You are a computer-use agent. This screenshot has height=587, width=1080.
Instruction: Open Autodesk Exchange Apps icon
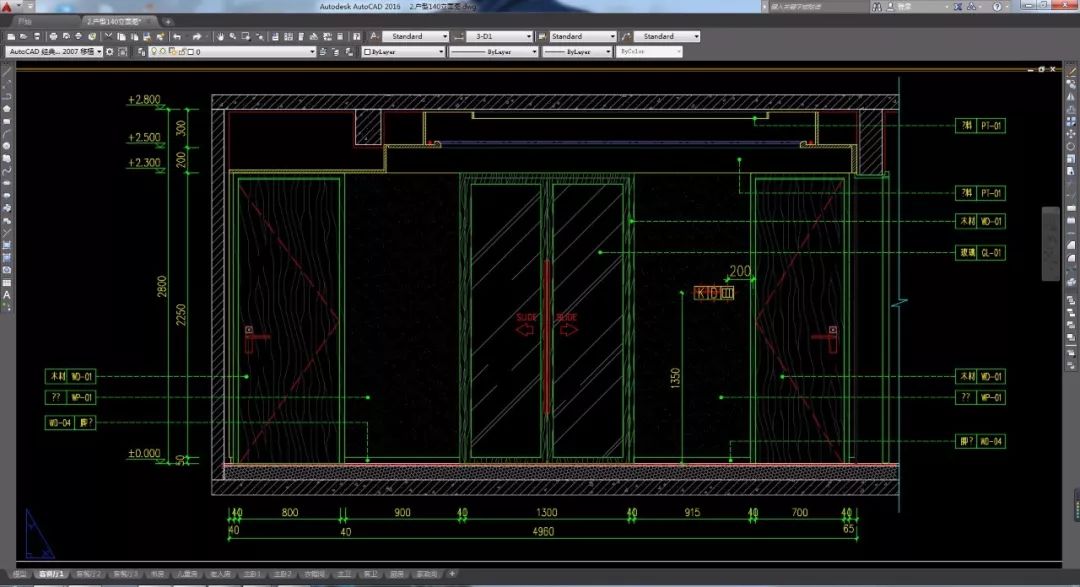coord(960,7)
